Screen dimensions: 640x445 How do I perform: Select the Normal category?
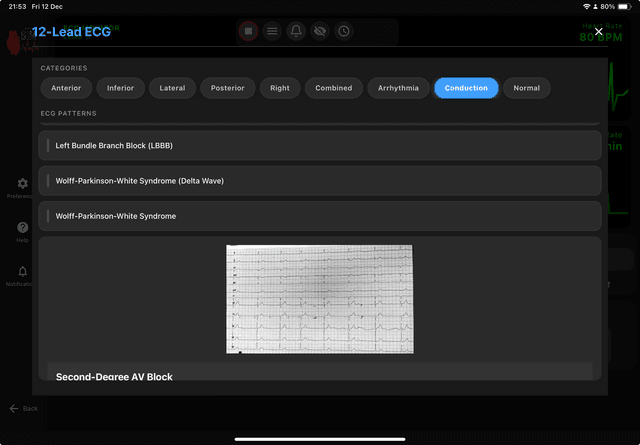tap(527, 88)
